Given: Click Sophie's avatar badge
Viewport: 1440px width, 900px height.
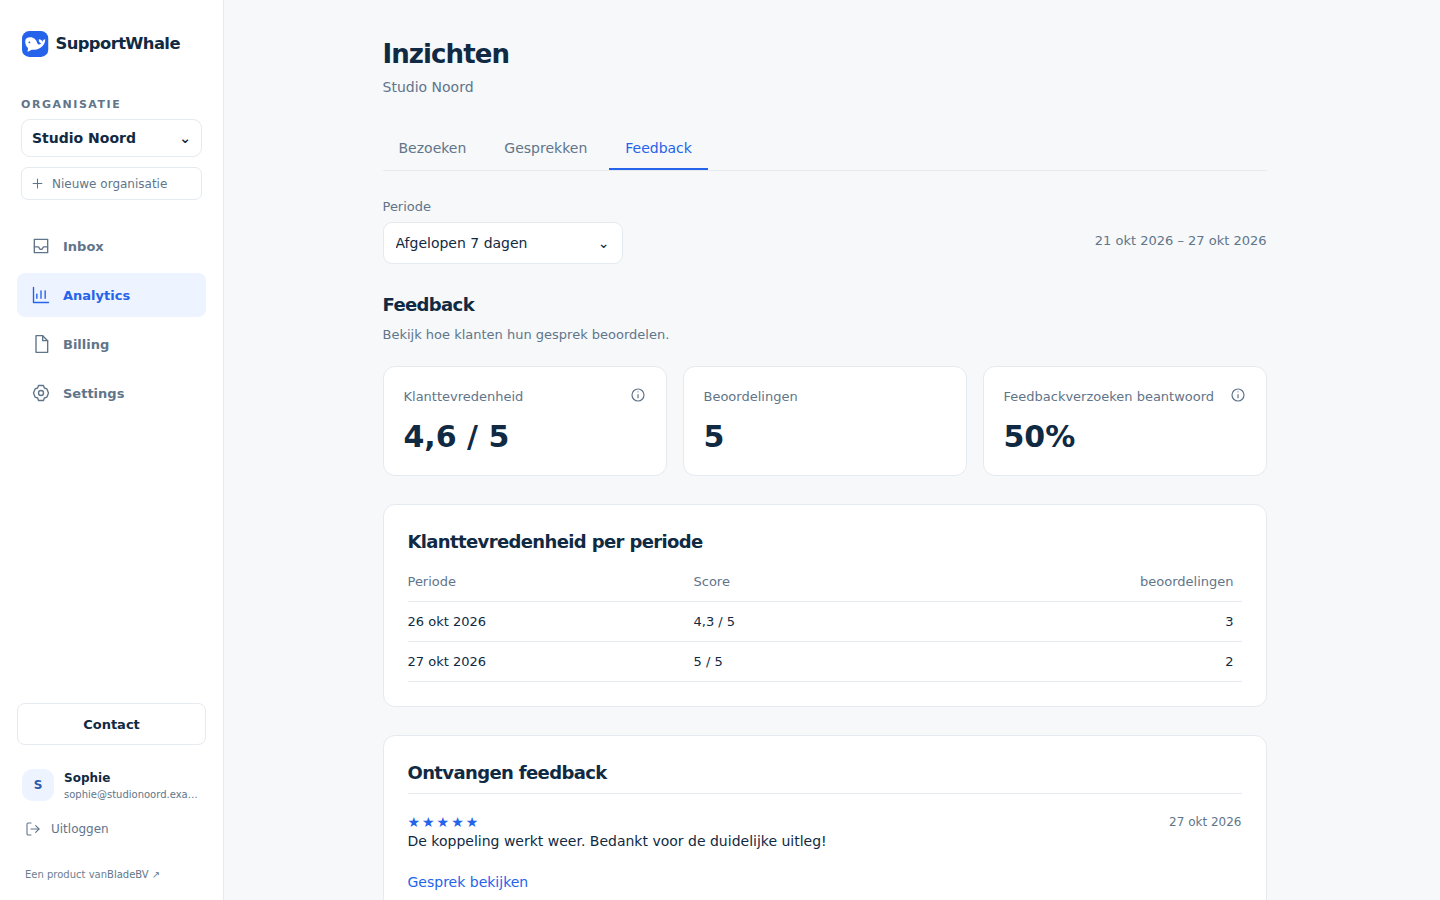Looking at the screenshot, I should (38, 785).
